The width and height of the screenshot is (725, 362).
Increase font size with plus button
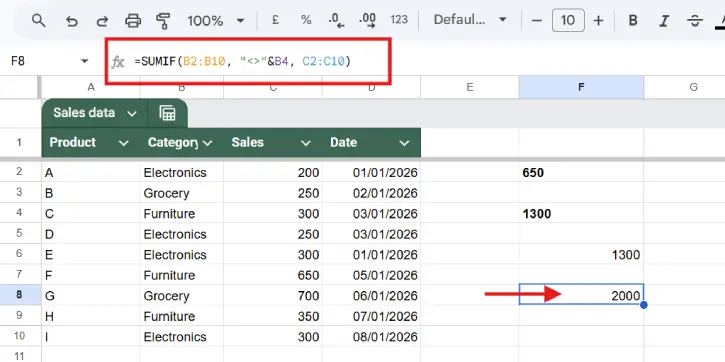click(x=598, y=21)
